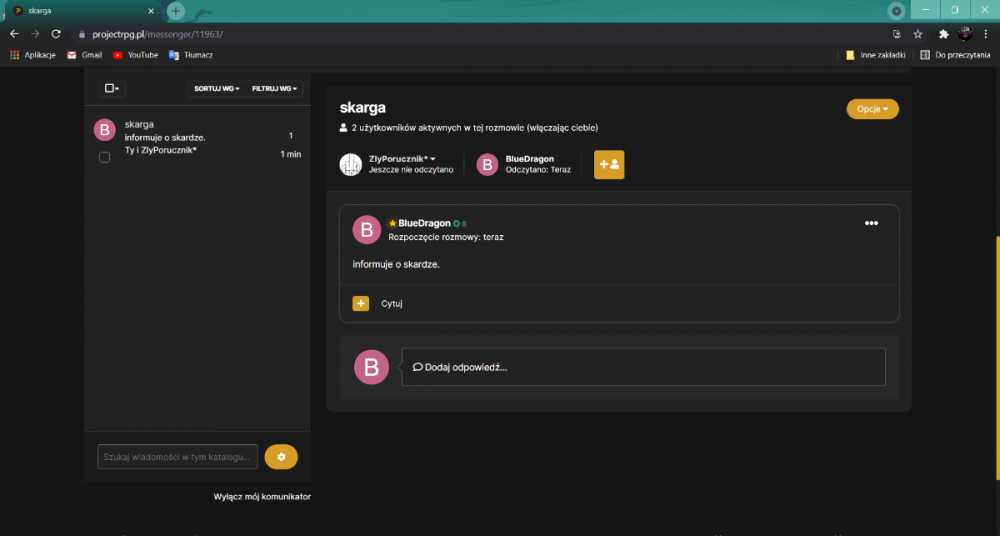Click the add user button
Image resolution: width=1000 pixels, height=536 pixels.
pos(609,165)
